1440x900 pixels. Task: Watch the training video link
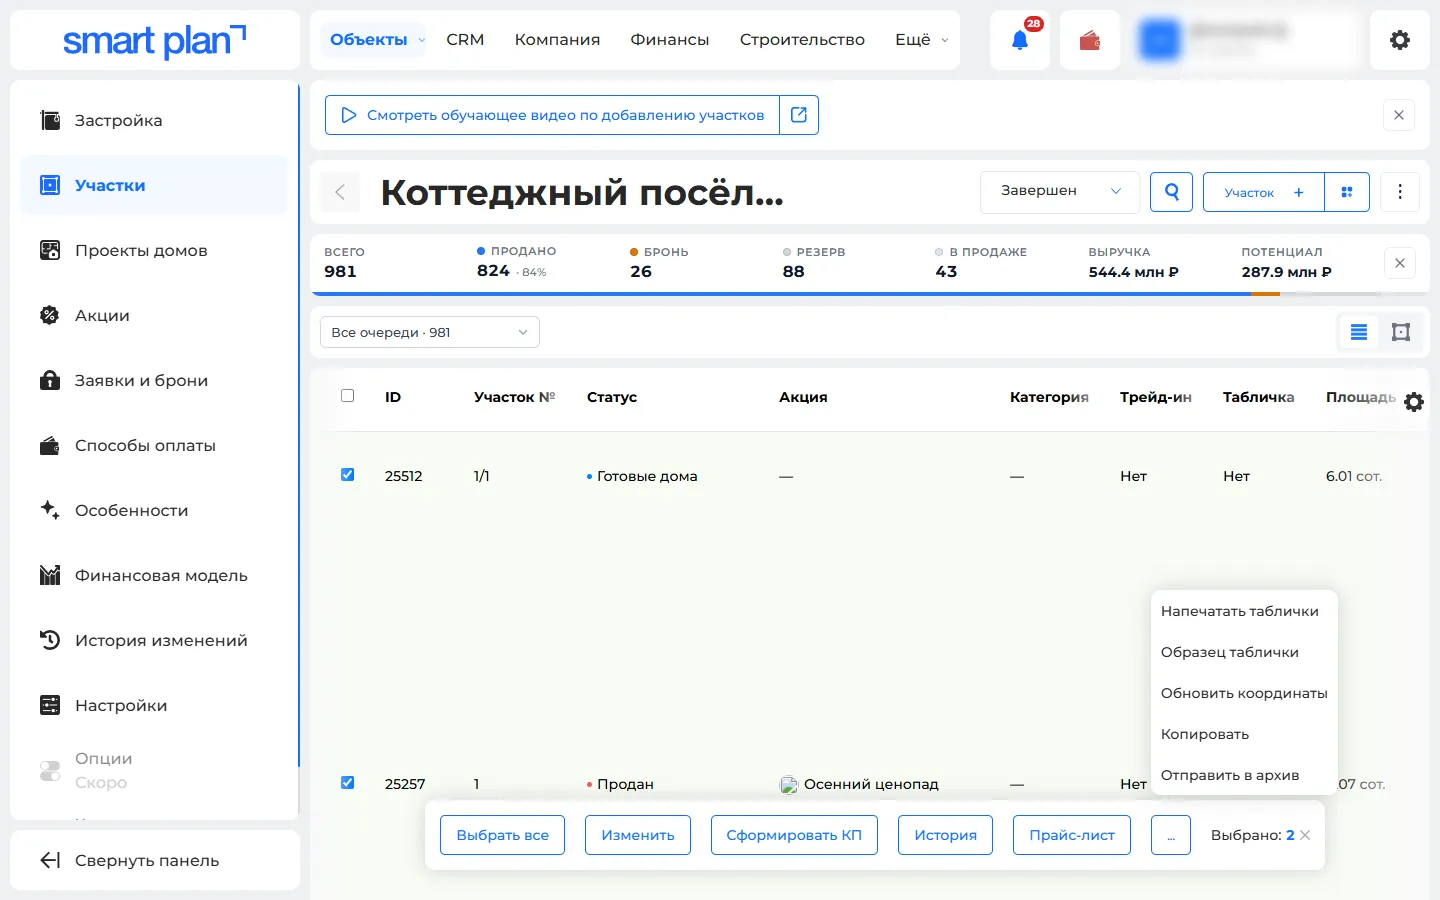[x=553, y=115]
